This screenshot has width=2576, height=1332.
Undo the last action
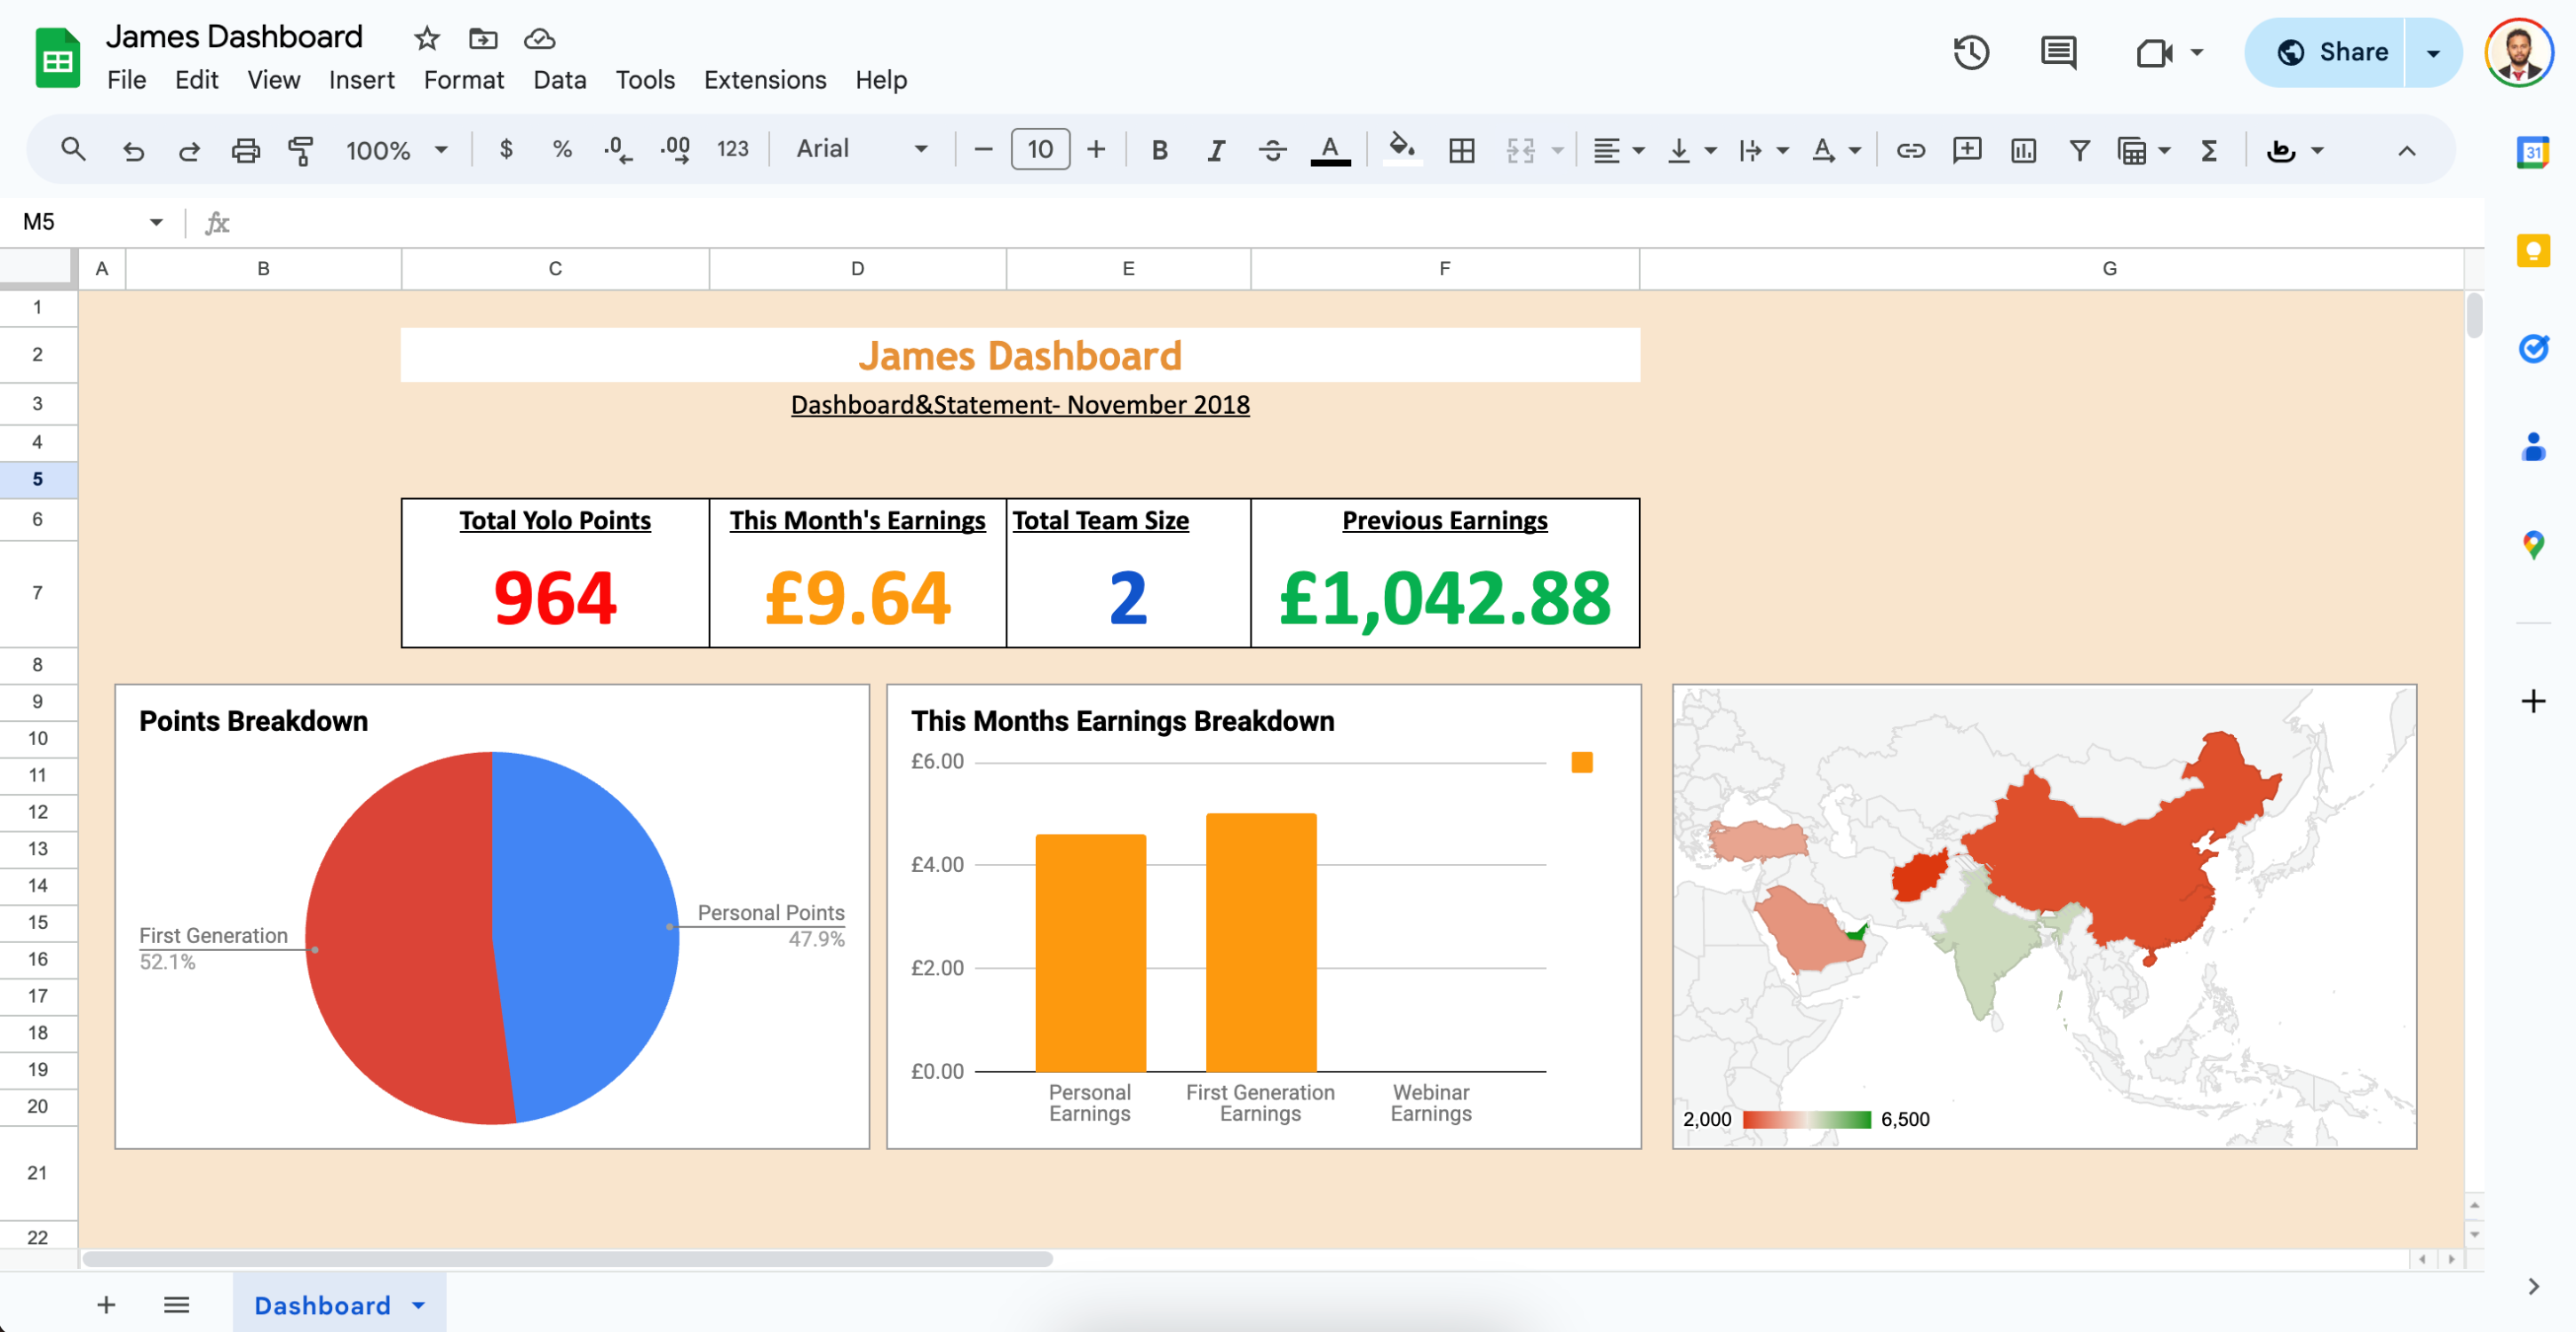pos(132,150)
